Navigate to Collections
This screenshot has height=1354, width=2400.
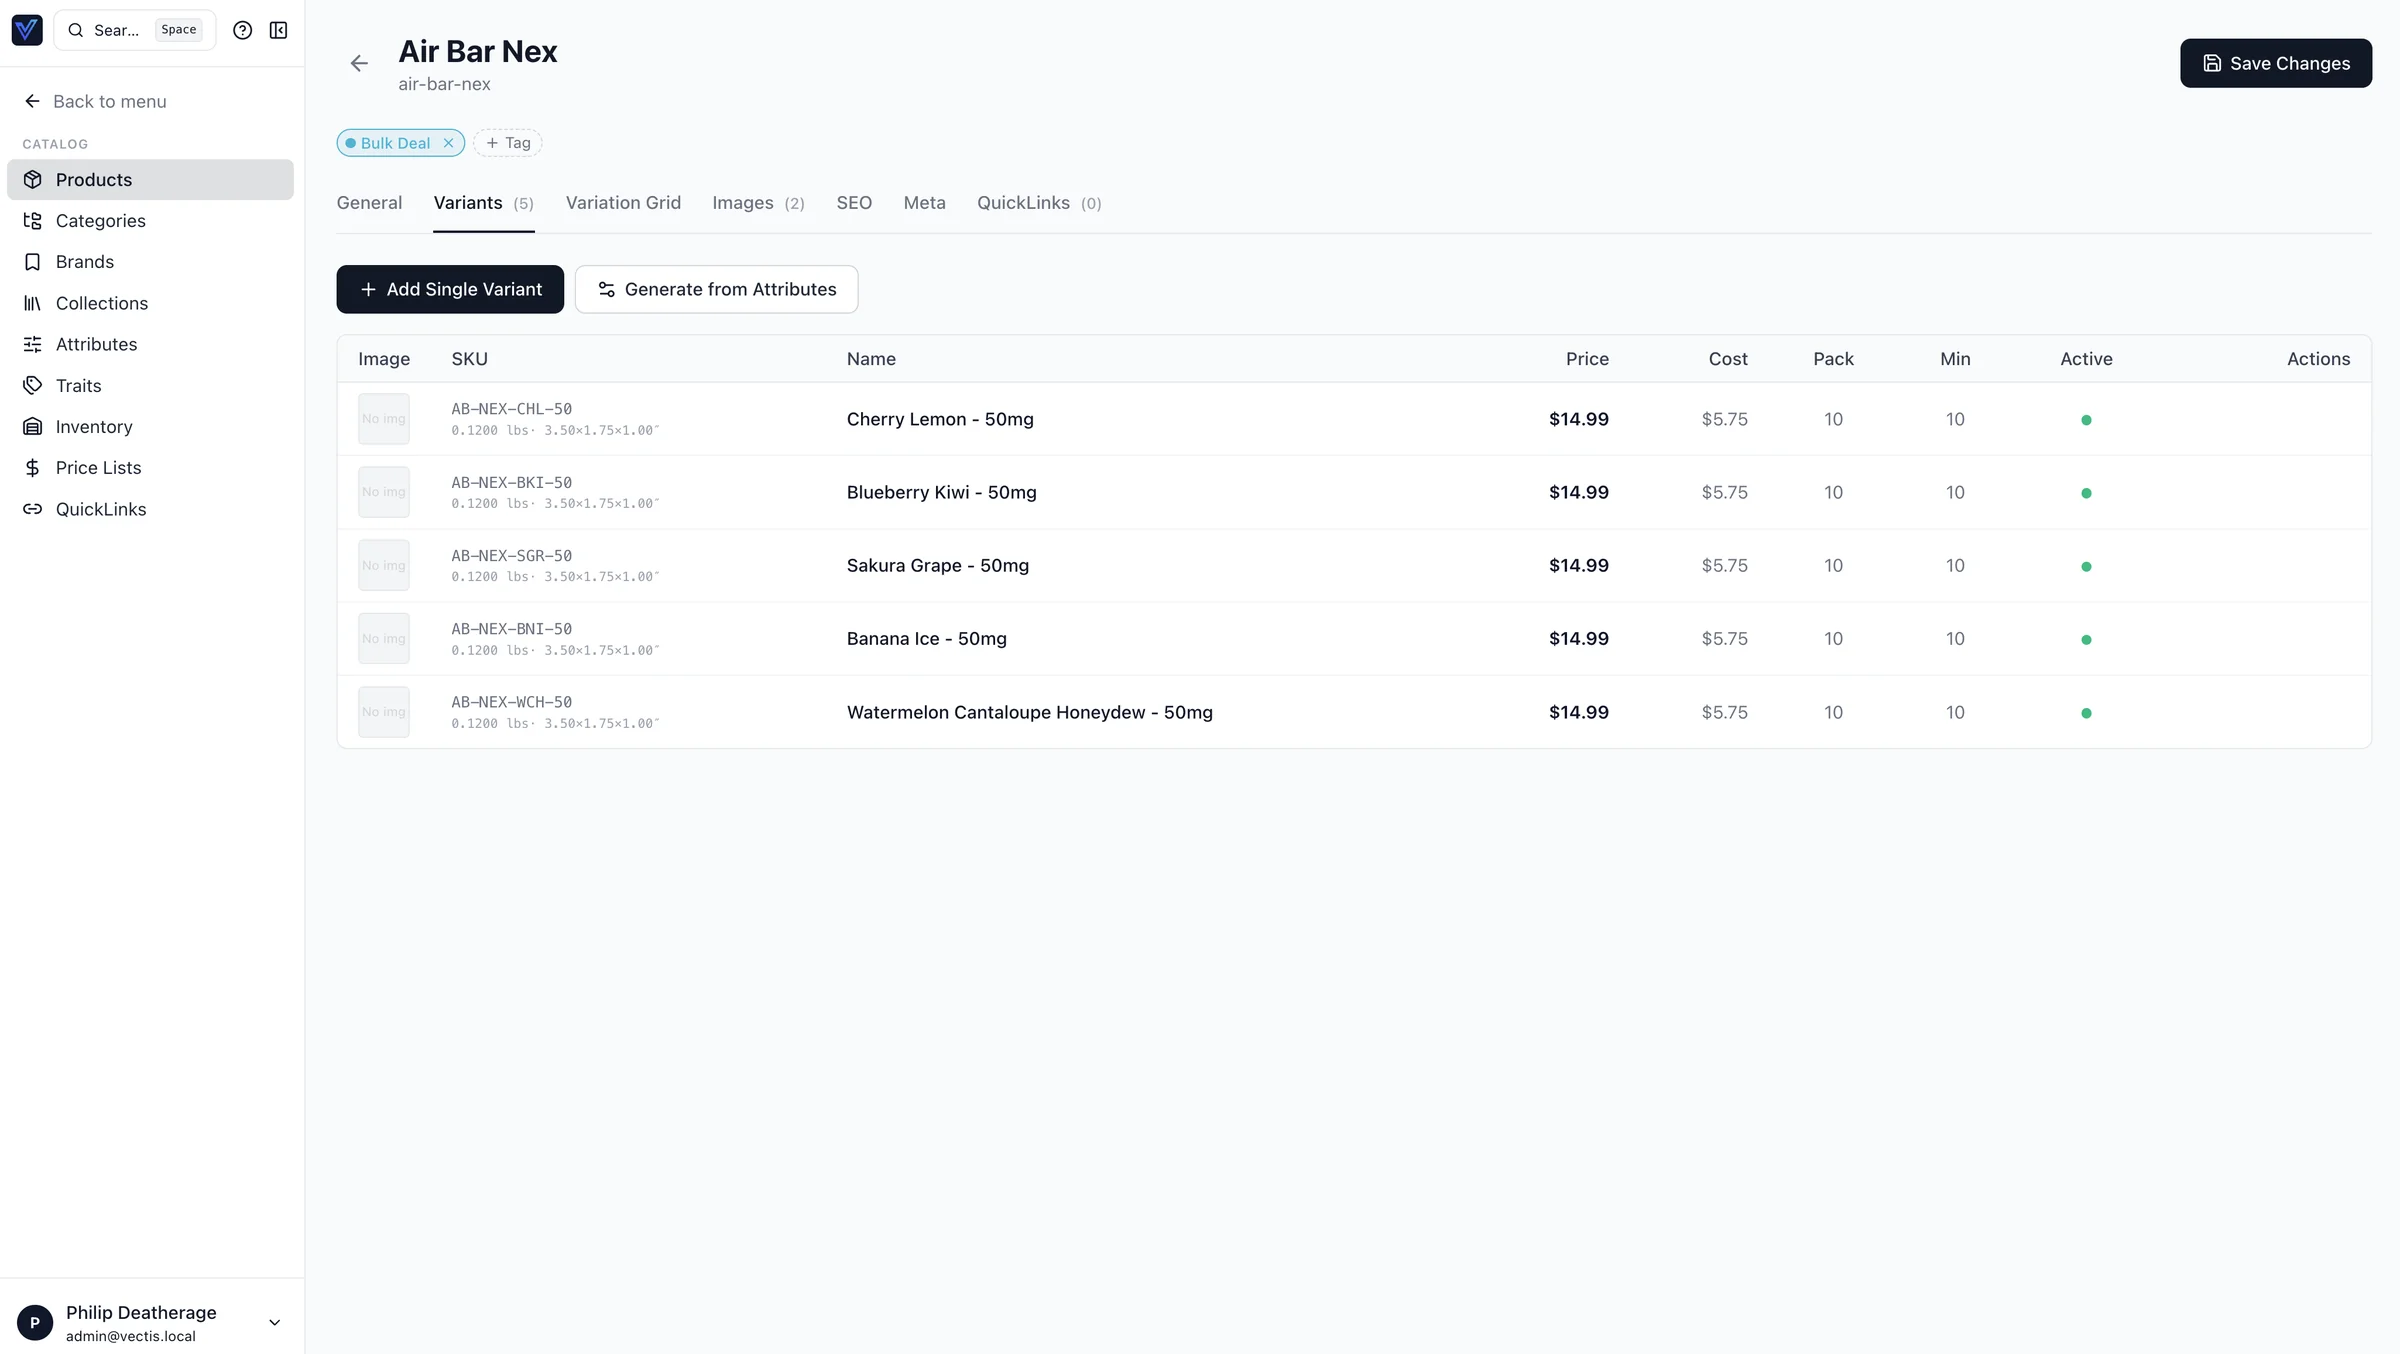(x=101, y=303)
